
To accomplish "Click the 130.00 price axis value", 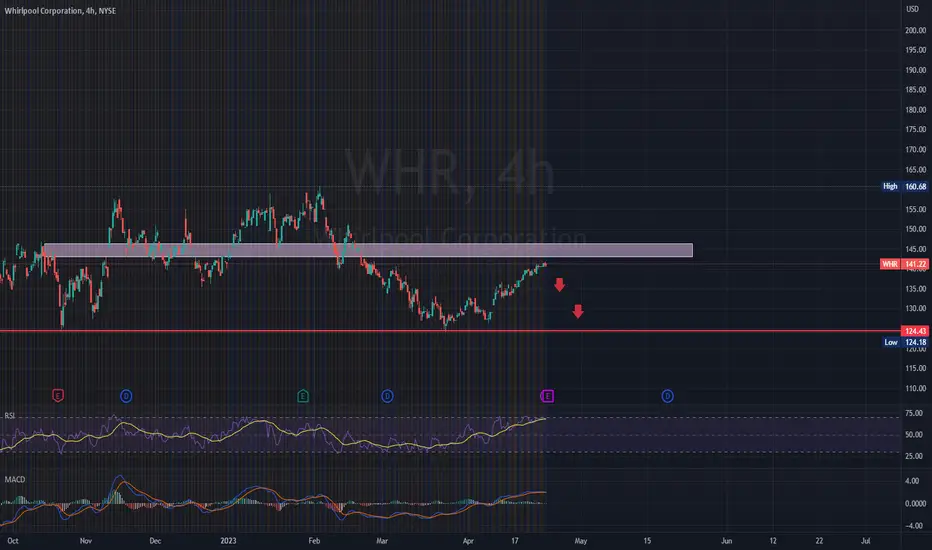I will 915,309.
